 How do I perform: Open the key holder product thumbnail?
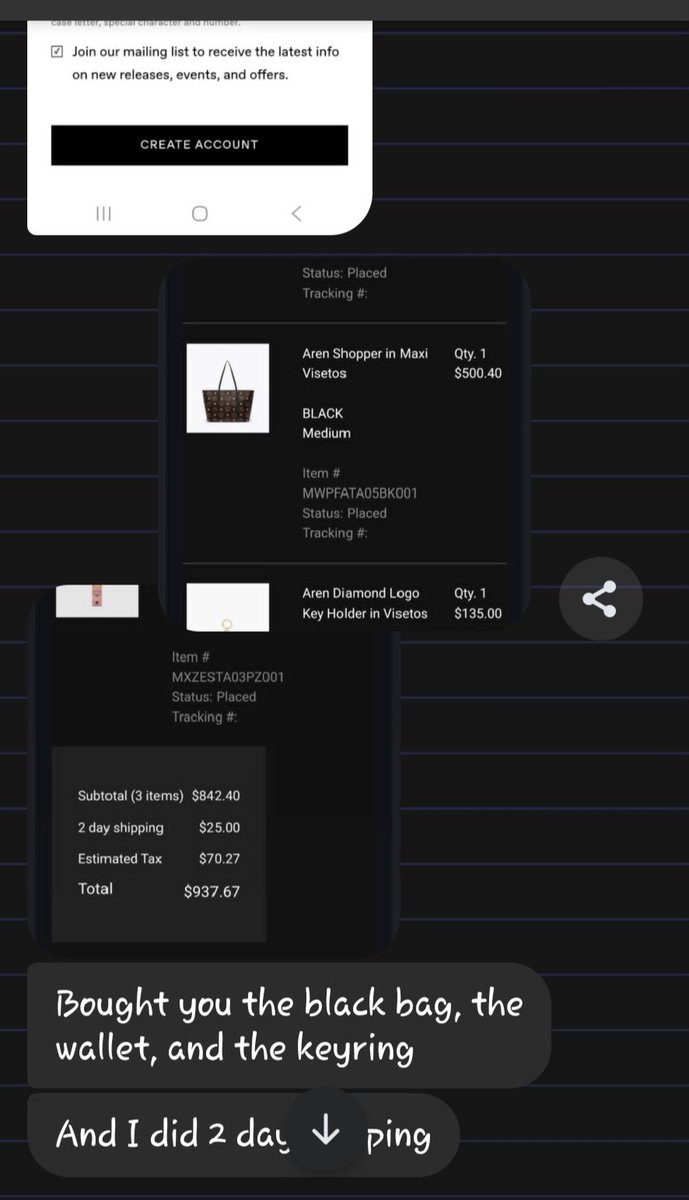(x=228, y=607)
